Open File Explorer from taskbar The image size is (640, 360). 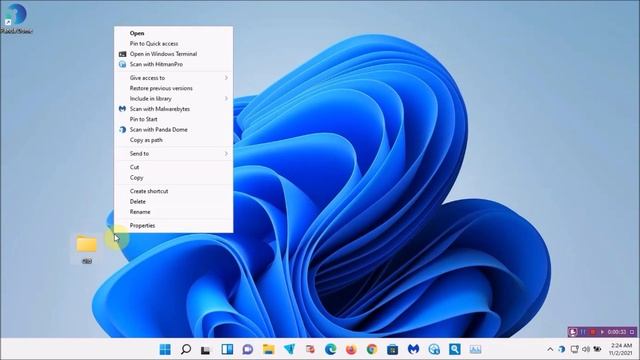tap(269, 349)
